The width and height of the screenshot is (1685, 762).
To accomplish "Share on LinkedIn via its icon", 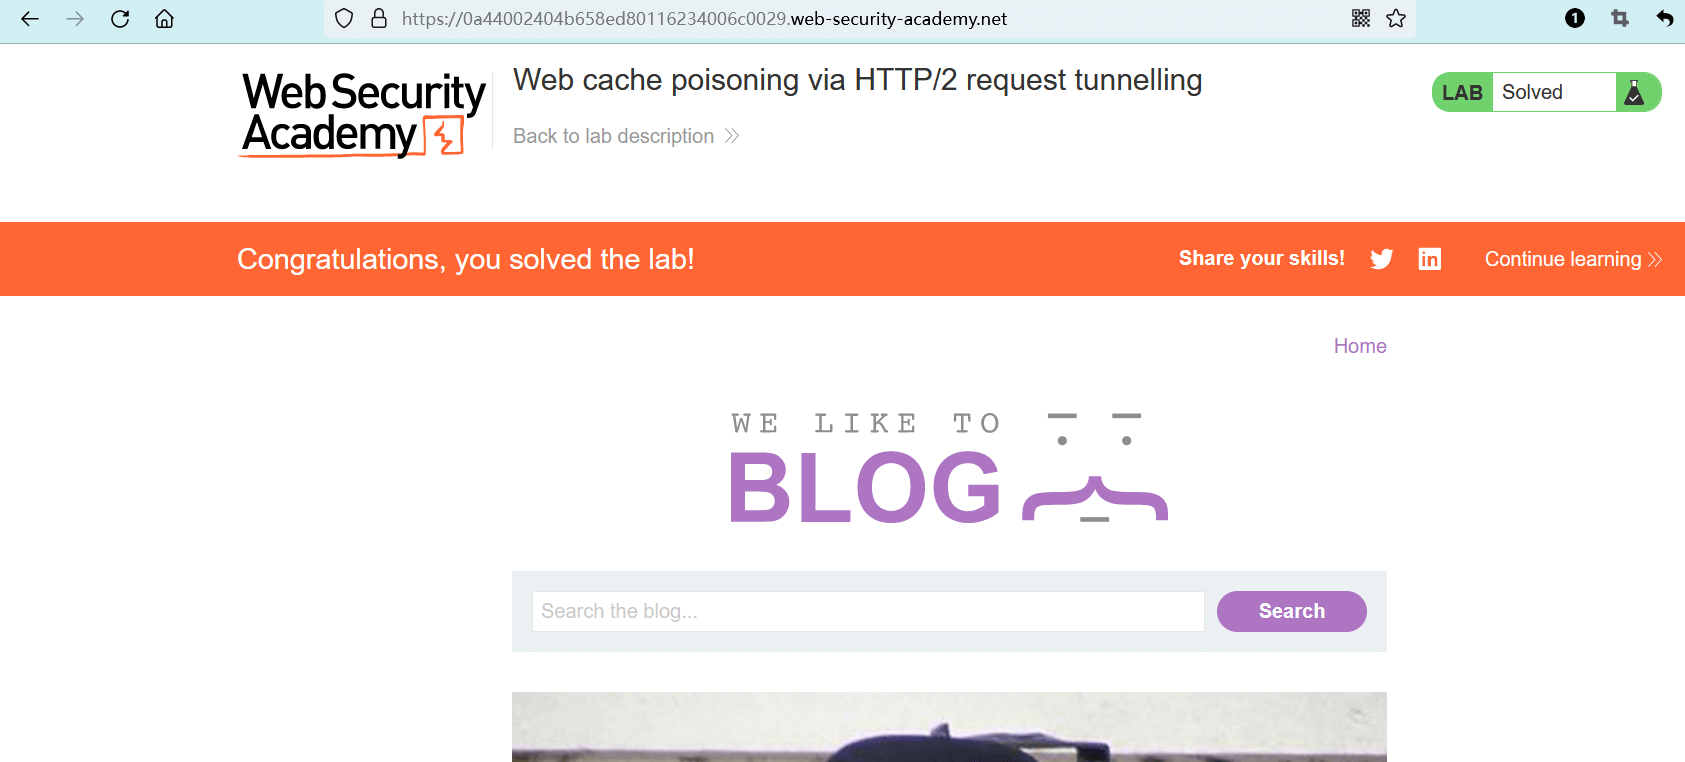I will [x=1430, y=259].
